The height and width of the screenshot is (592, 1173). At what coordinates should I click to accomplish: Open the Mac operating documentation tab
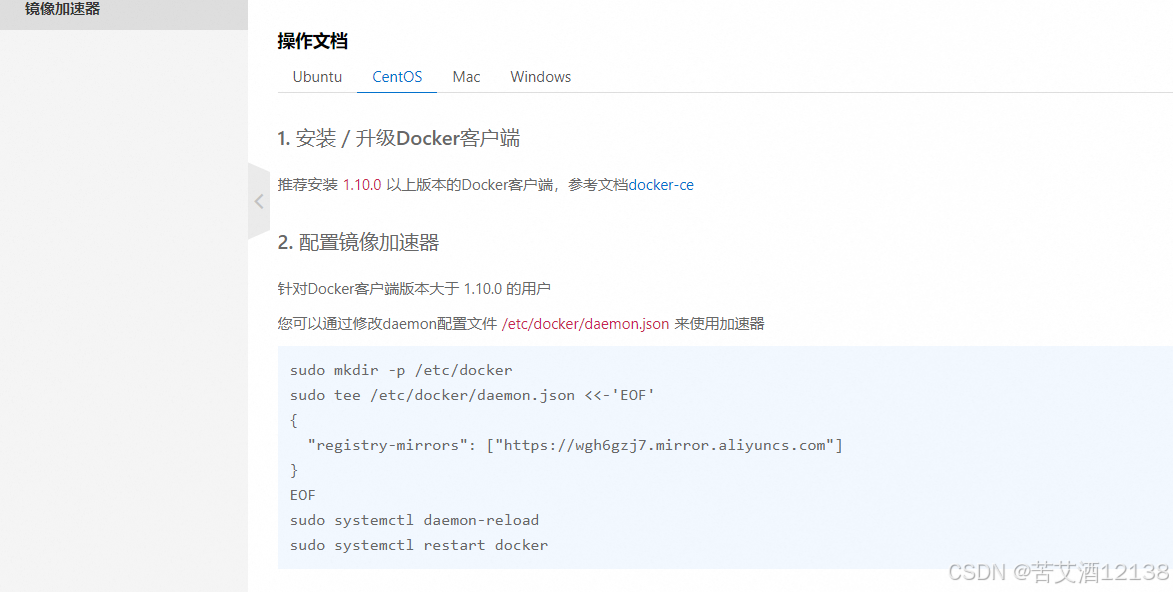click(x=466, y=76)
